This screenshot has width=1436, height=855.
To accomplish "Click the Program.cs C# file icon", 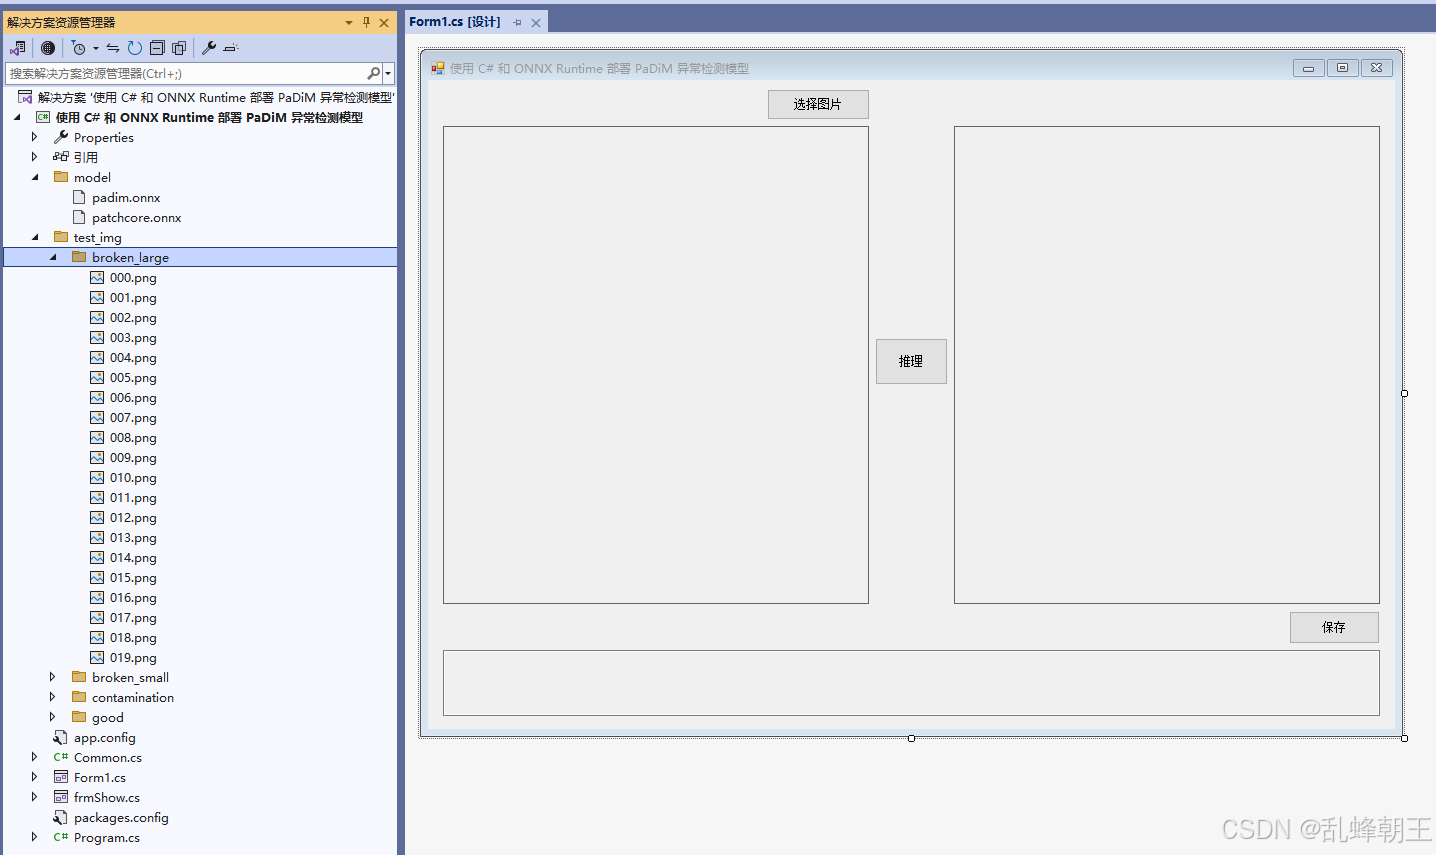I will [x=61, y=837].
